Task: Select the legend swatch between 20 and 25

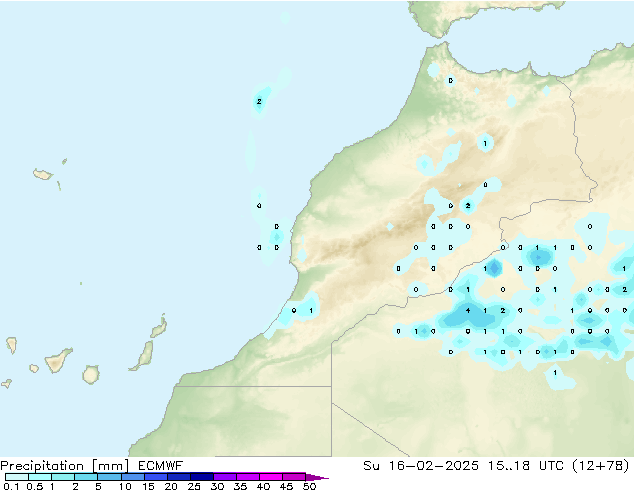Action: click(178, 477)
